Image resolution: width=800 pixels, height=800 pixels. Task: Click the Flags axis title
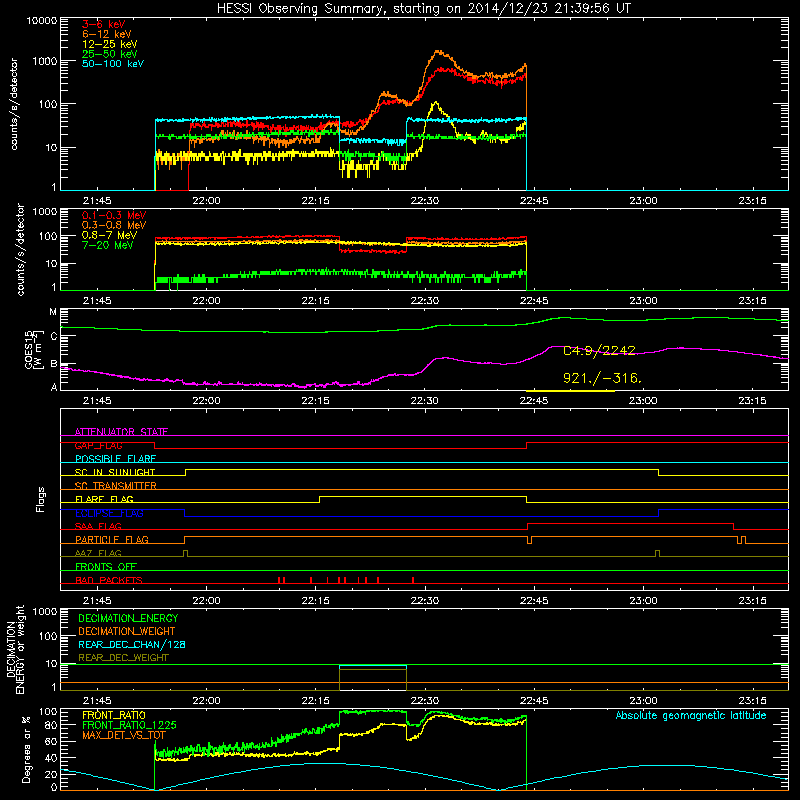tap(40, 499)
